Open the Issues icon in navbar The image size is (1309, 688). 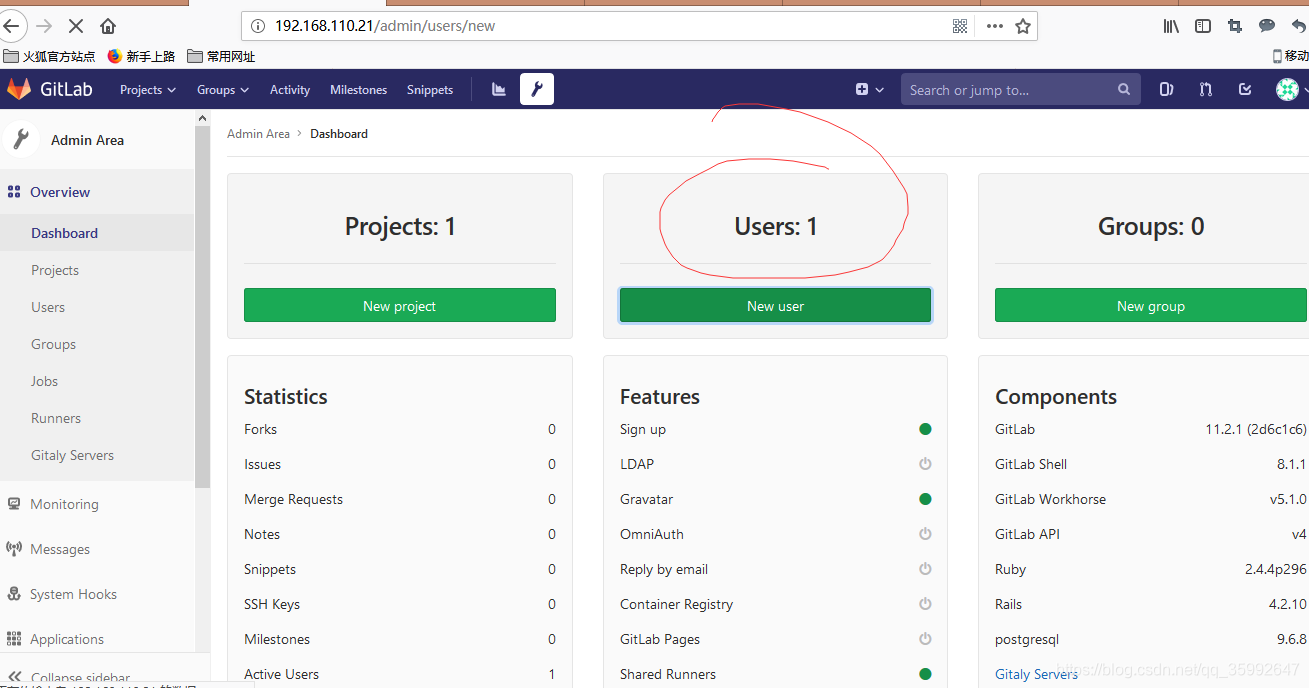click(x=1166, y=89)
